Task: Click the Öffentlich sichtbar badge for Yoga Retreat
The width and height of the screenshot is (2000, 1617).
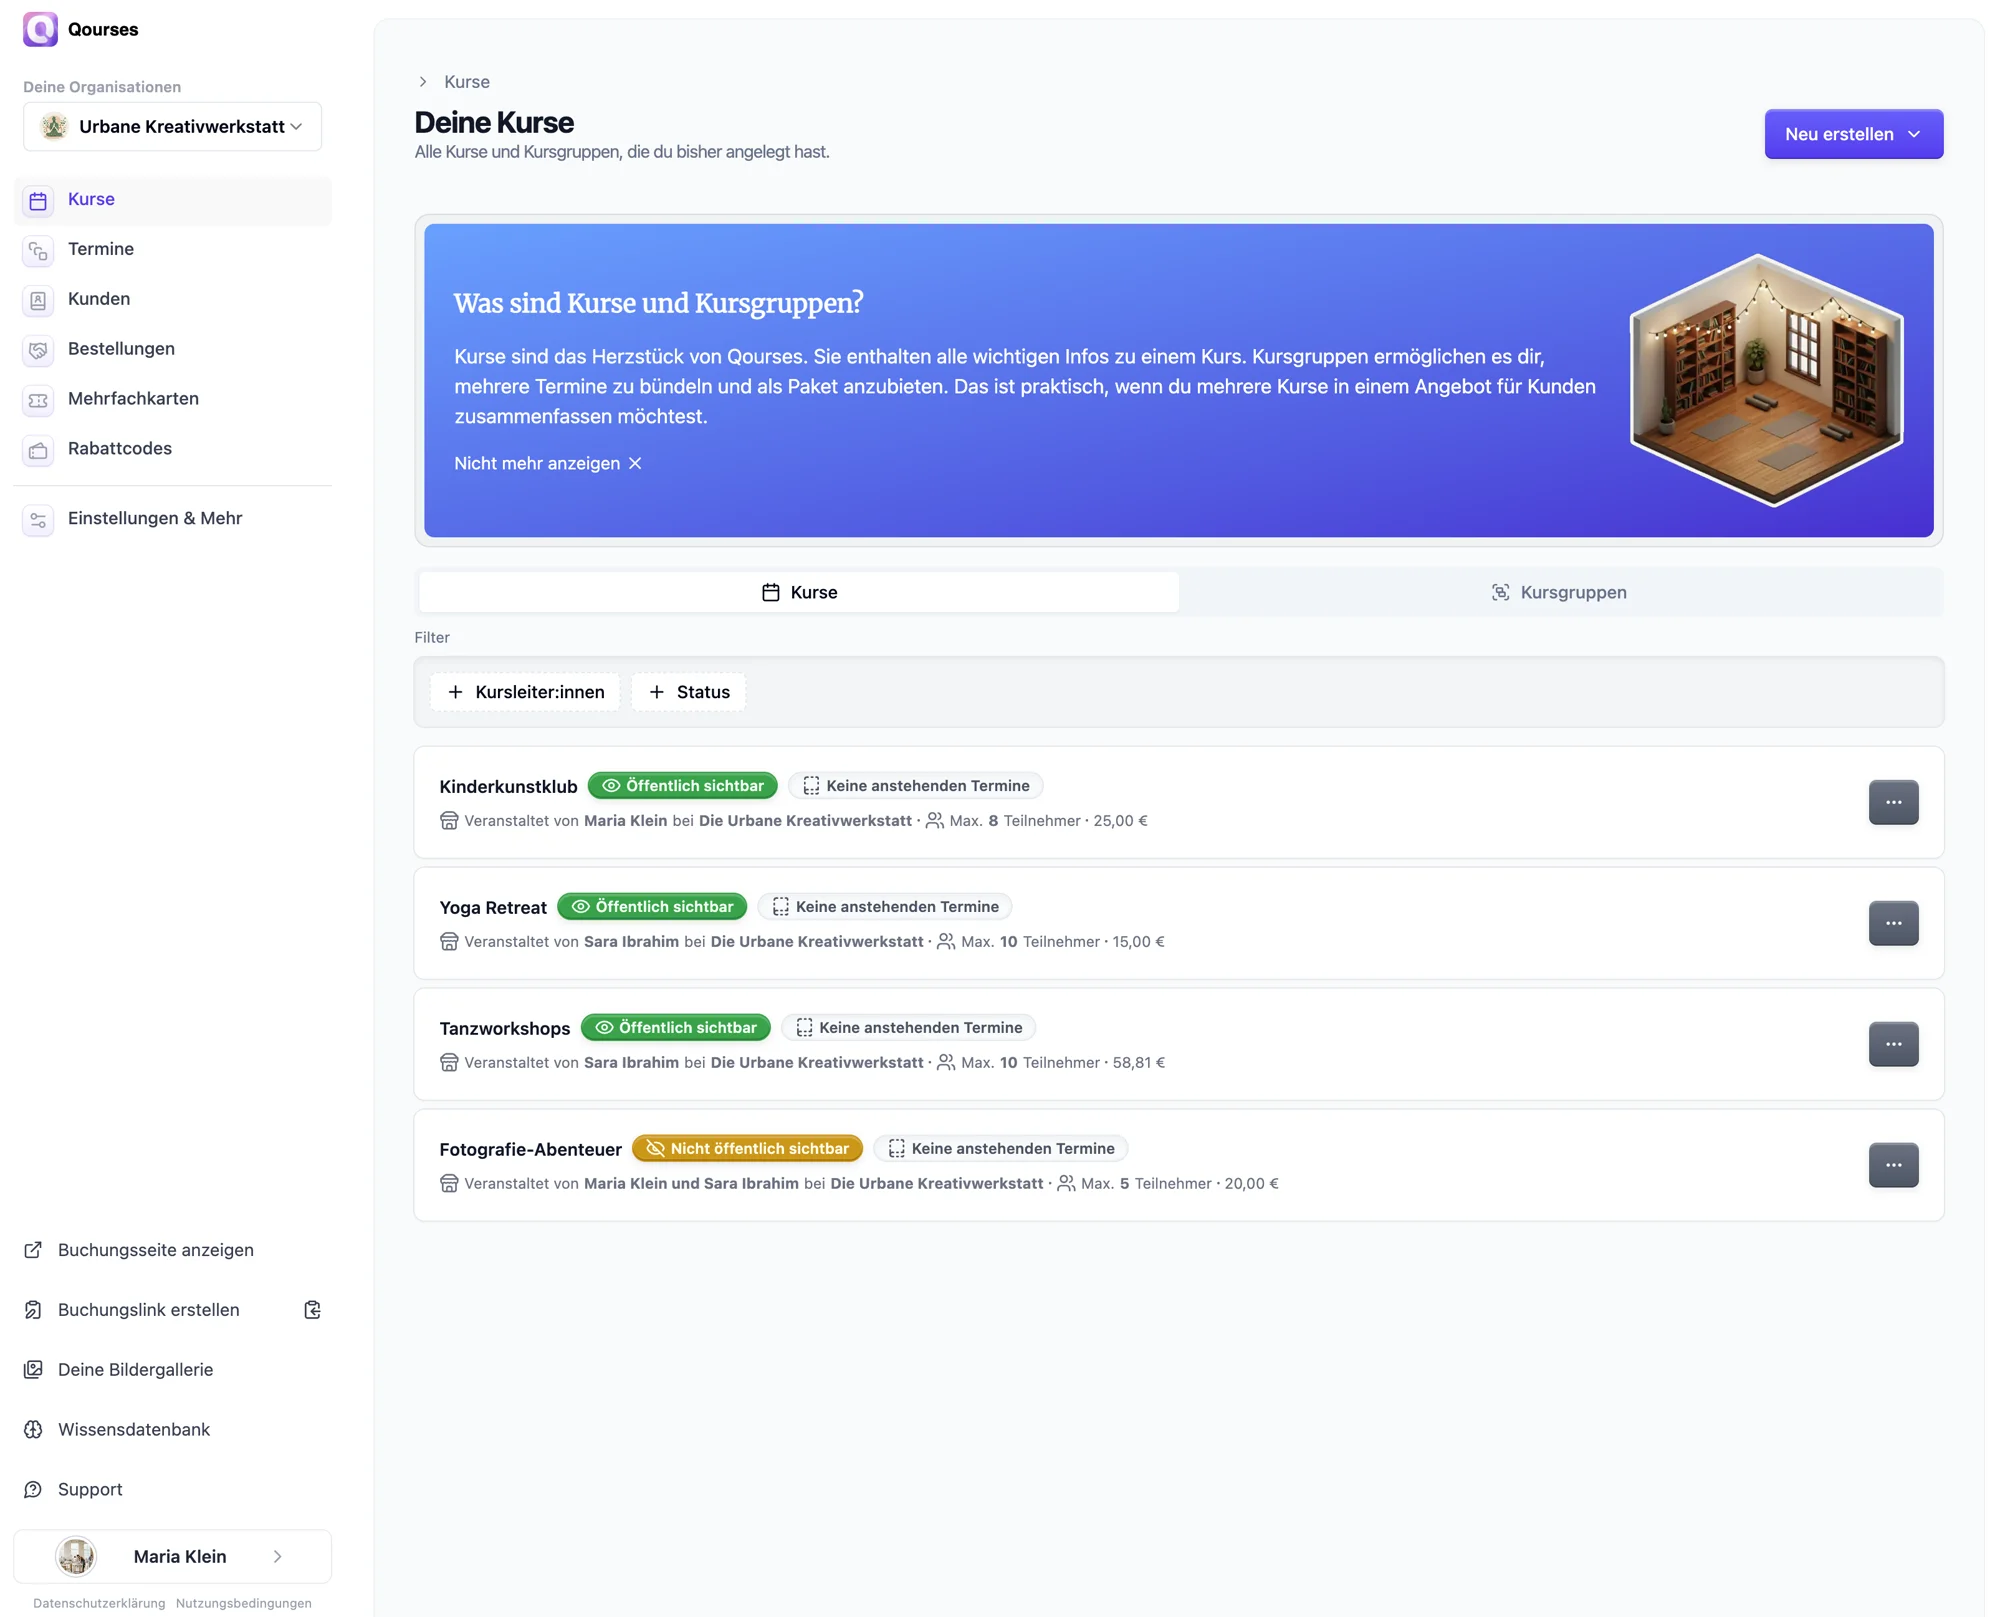Action: 652,906
